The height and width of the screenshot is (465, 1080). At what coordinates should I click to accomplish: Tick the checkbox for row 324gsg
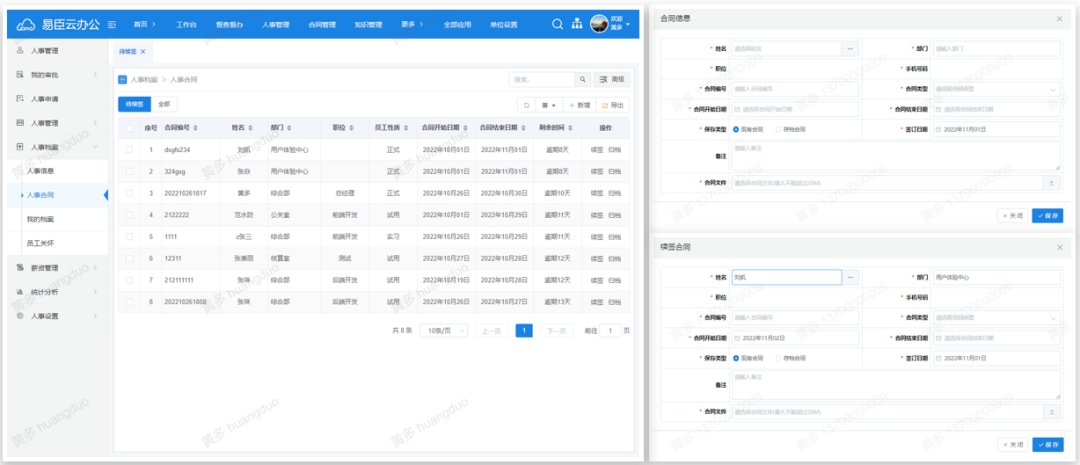[x=129, y=171]
